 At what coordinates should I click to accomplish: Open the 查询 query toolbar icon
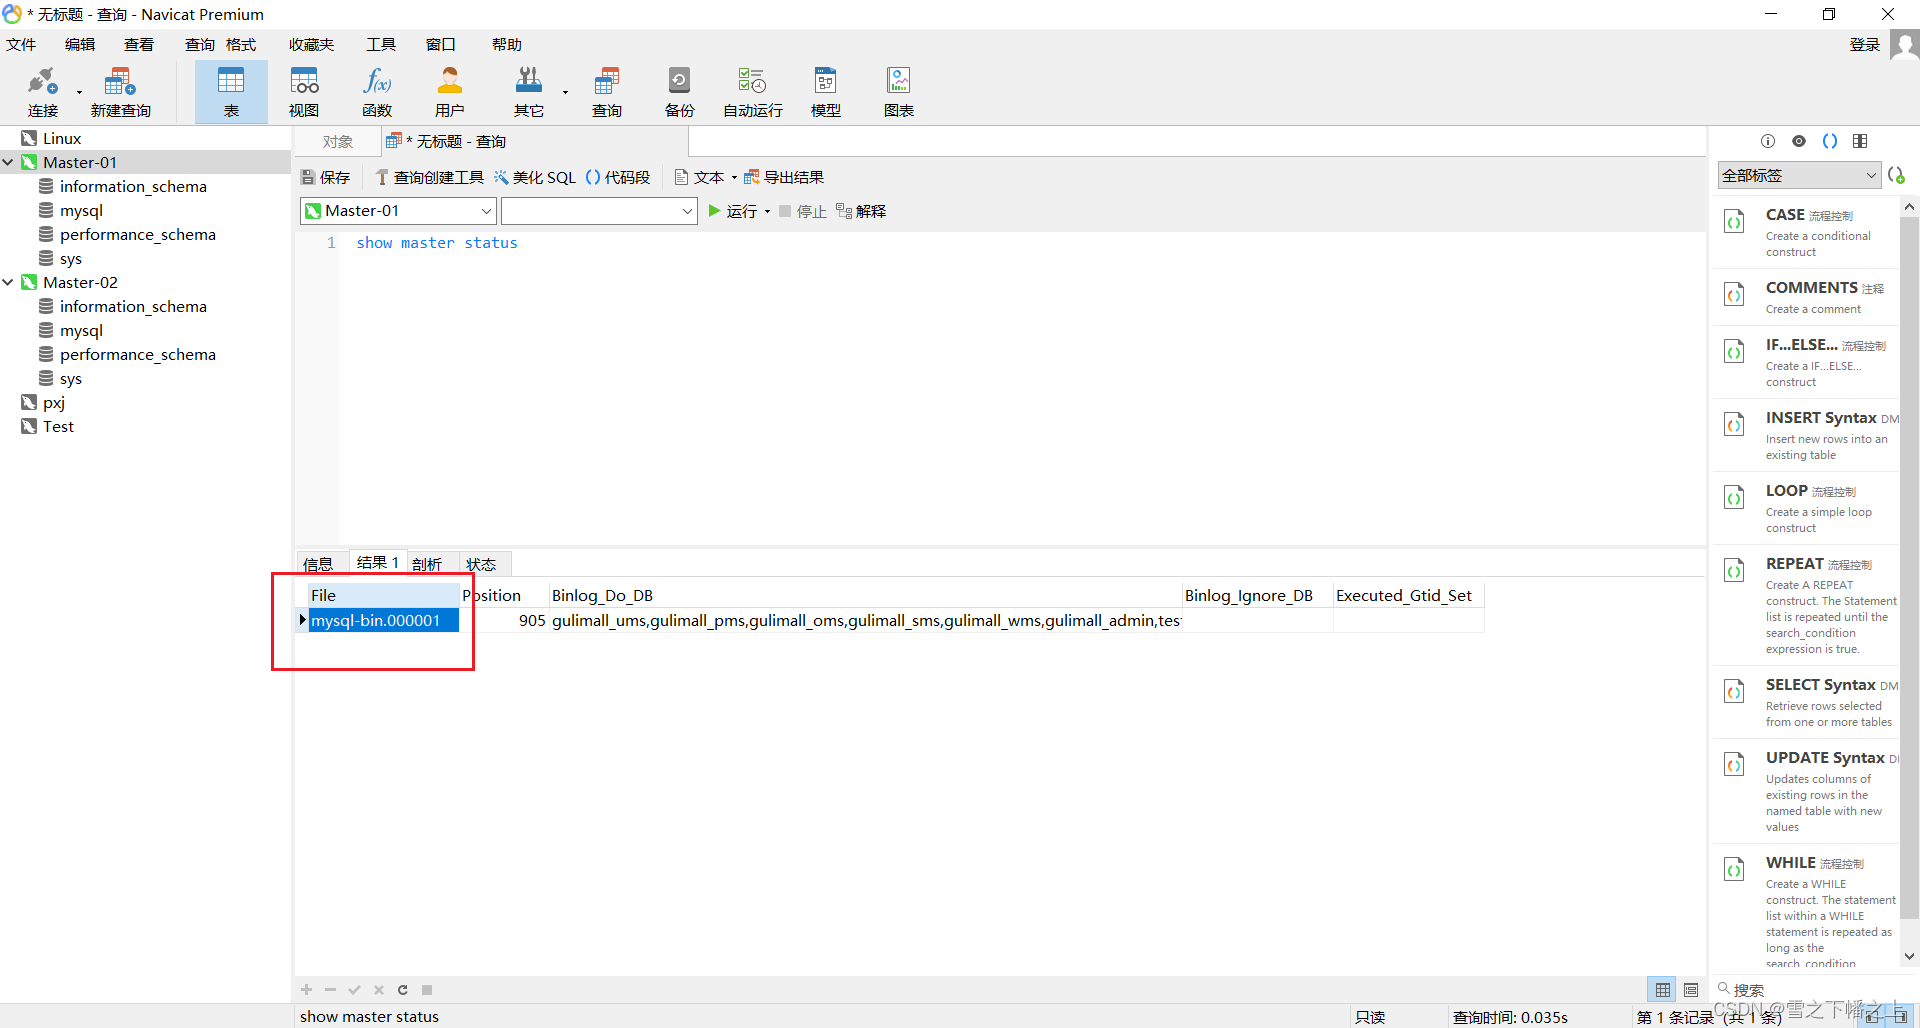607,92
